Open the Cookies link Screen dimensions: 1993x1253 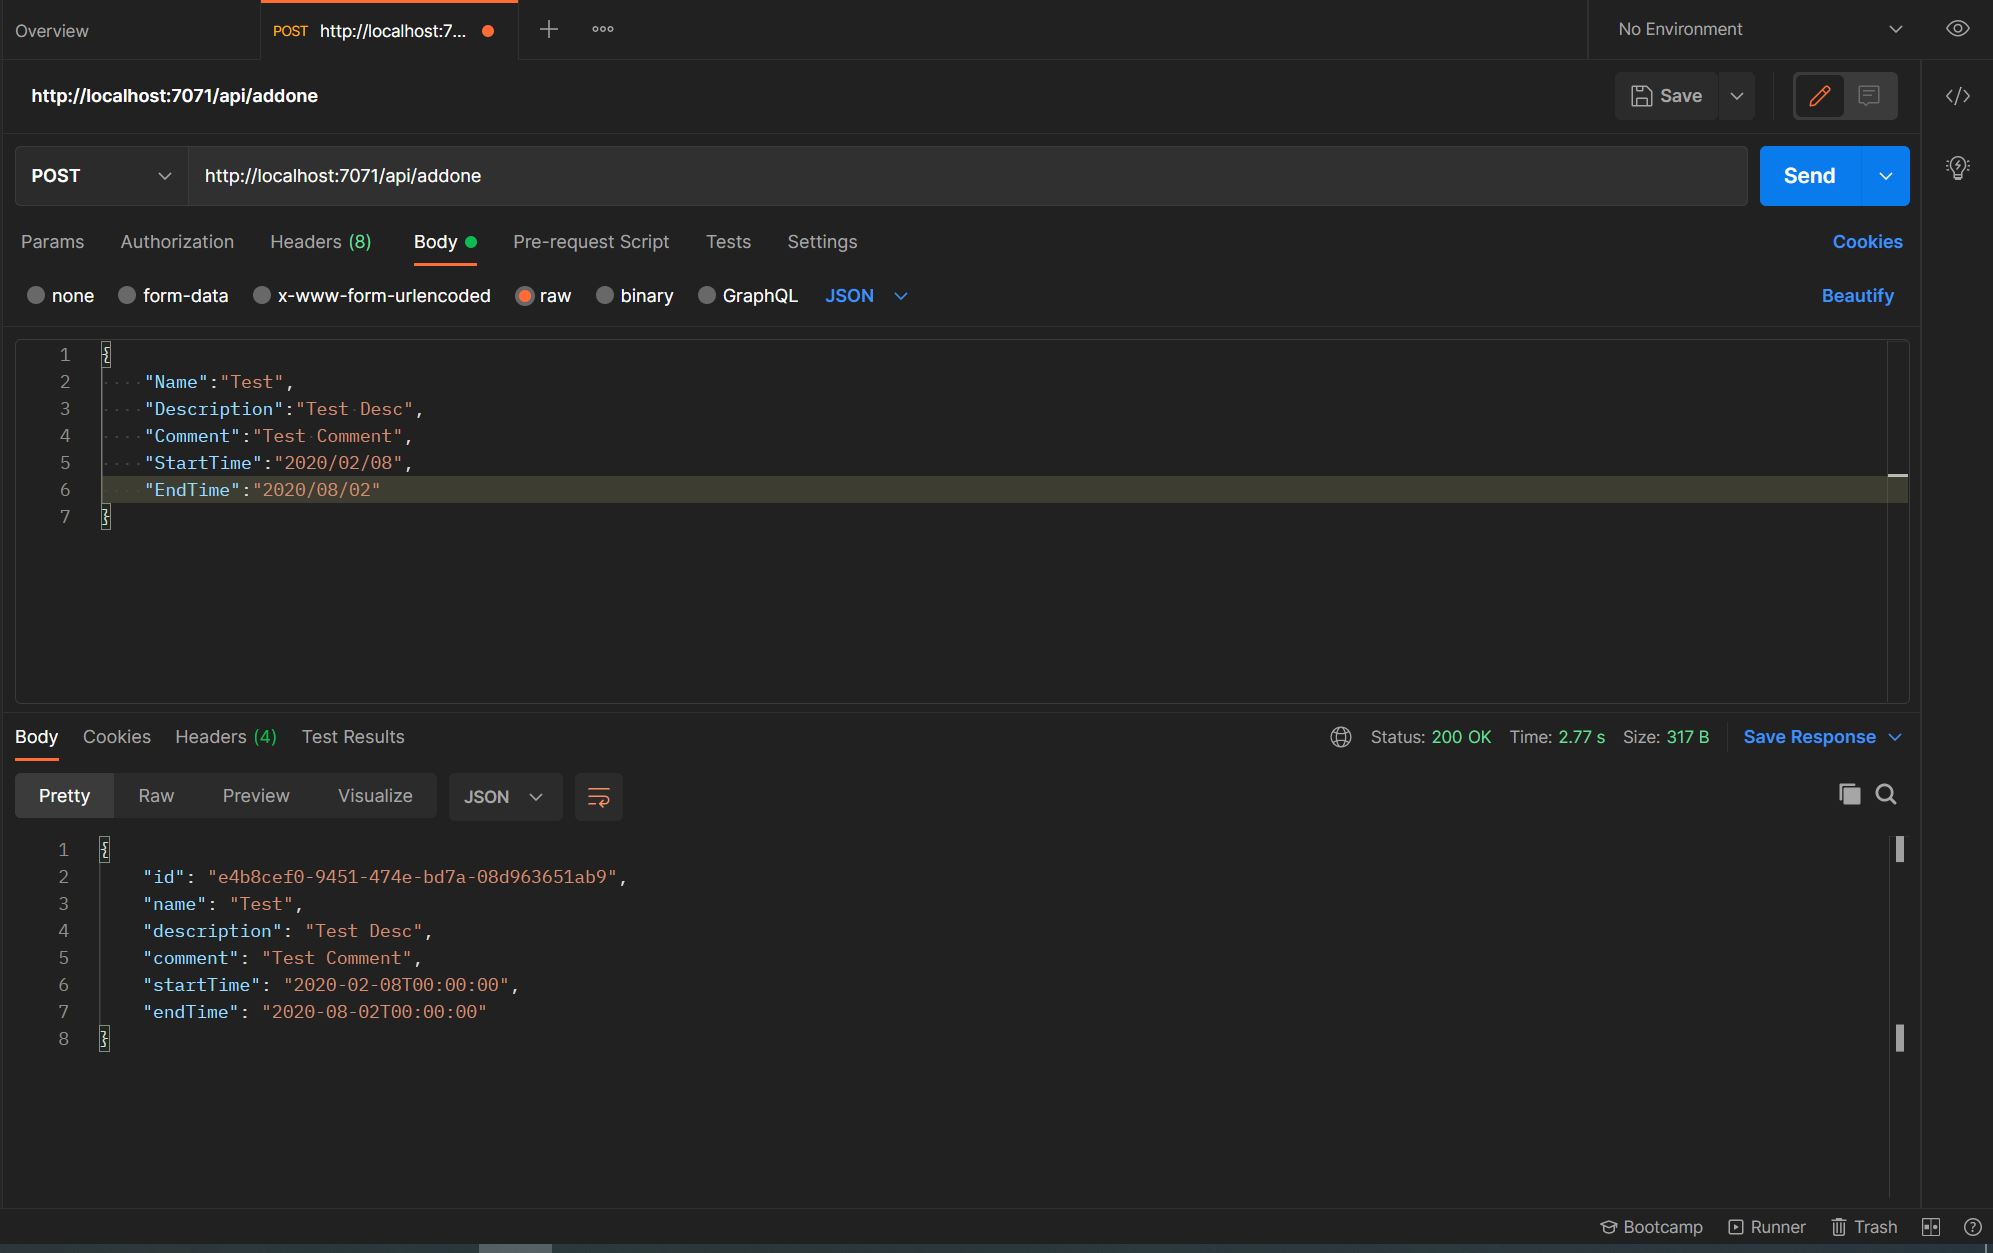(x=1867, y=242)
